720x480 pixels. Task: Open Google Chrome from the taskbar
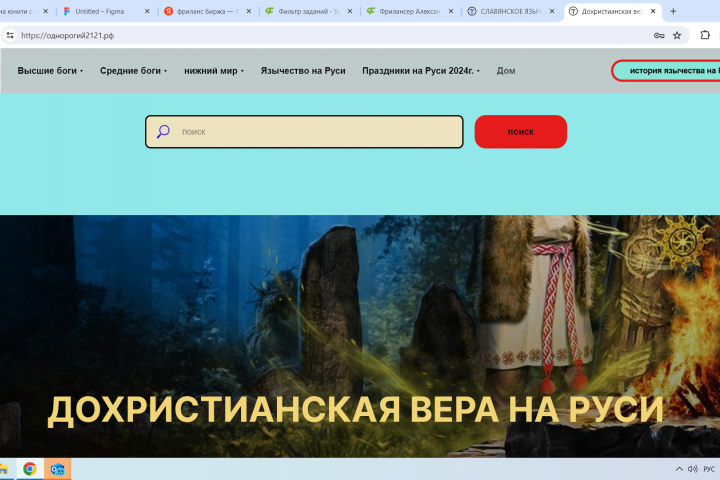pyautogui.click(x=30, y=469)
